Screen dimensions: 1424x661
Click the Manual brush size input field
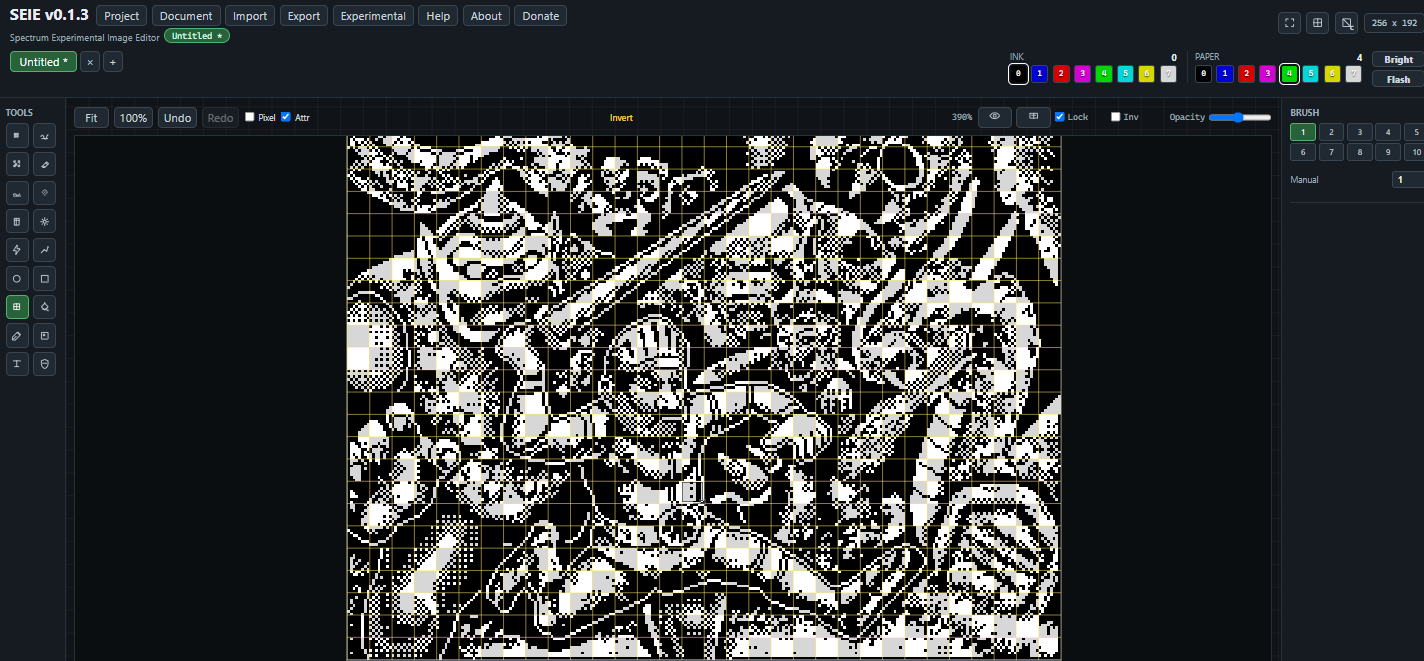(x=1407, y=180)
